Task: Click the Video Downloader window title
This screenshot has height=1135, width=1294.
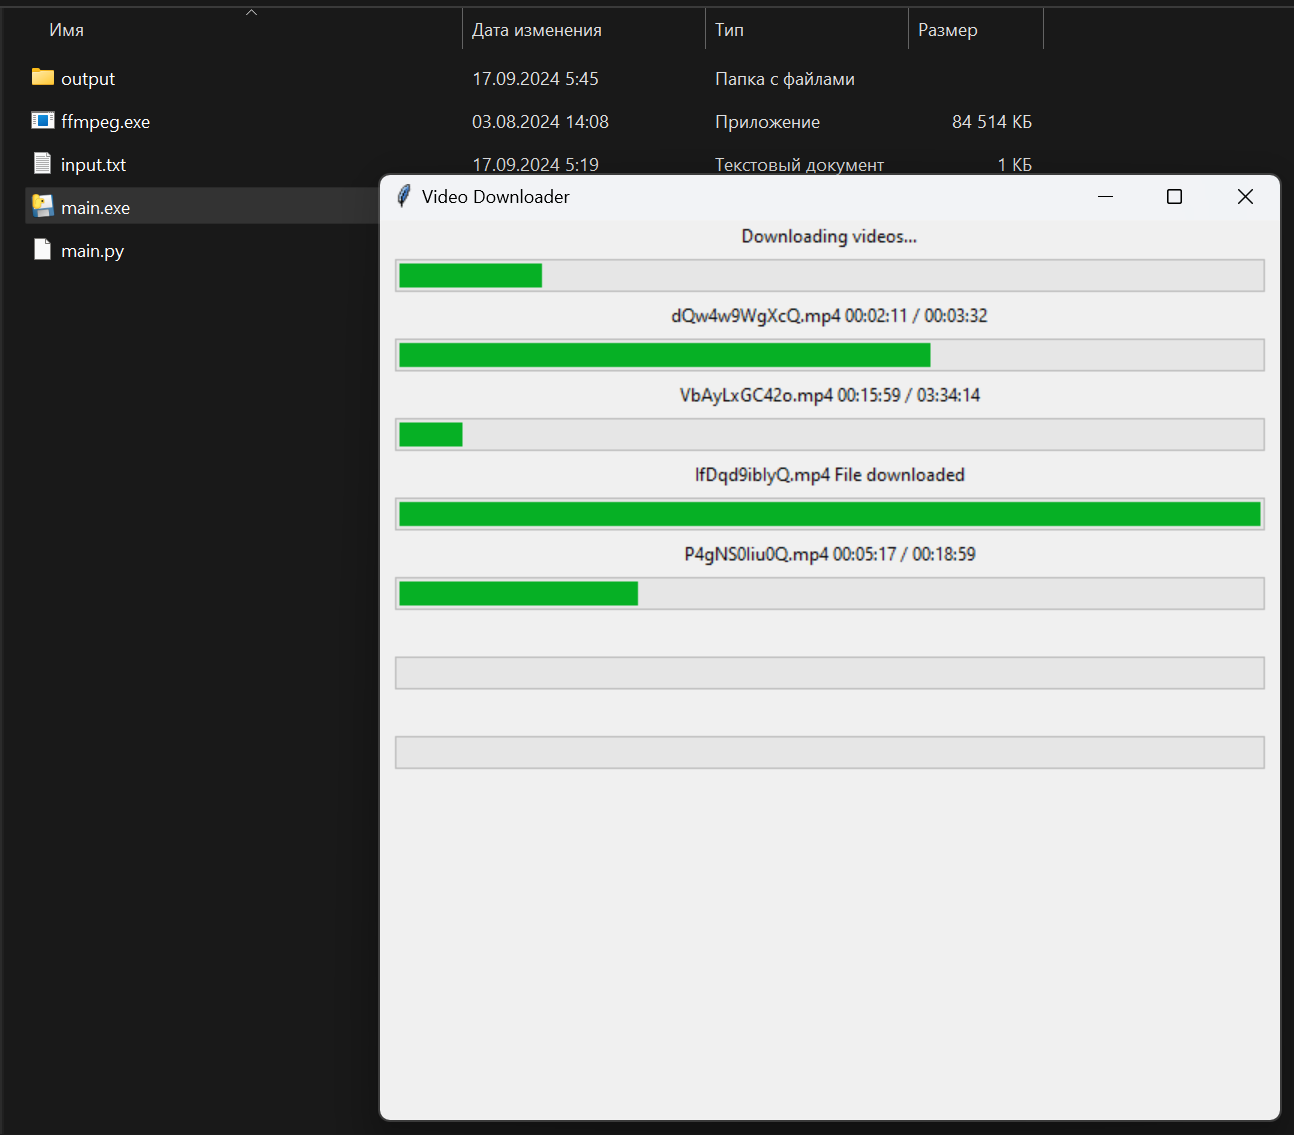Action: pyautogui.click(x=496, y=197)
